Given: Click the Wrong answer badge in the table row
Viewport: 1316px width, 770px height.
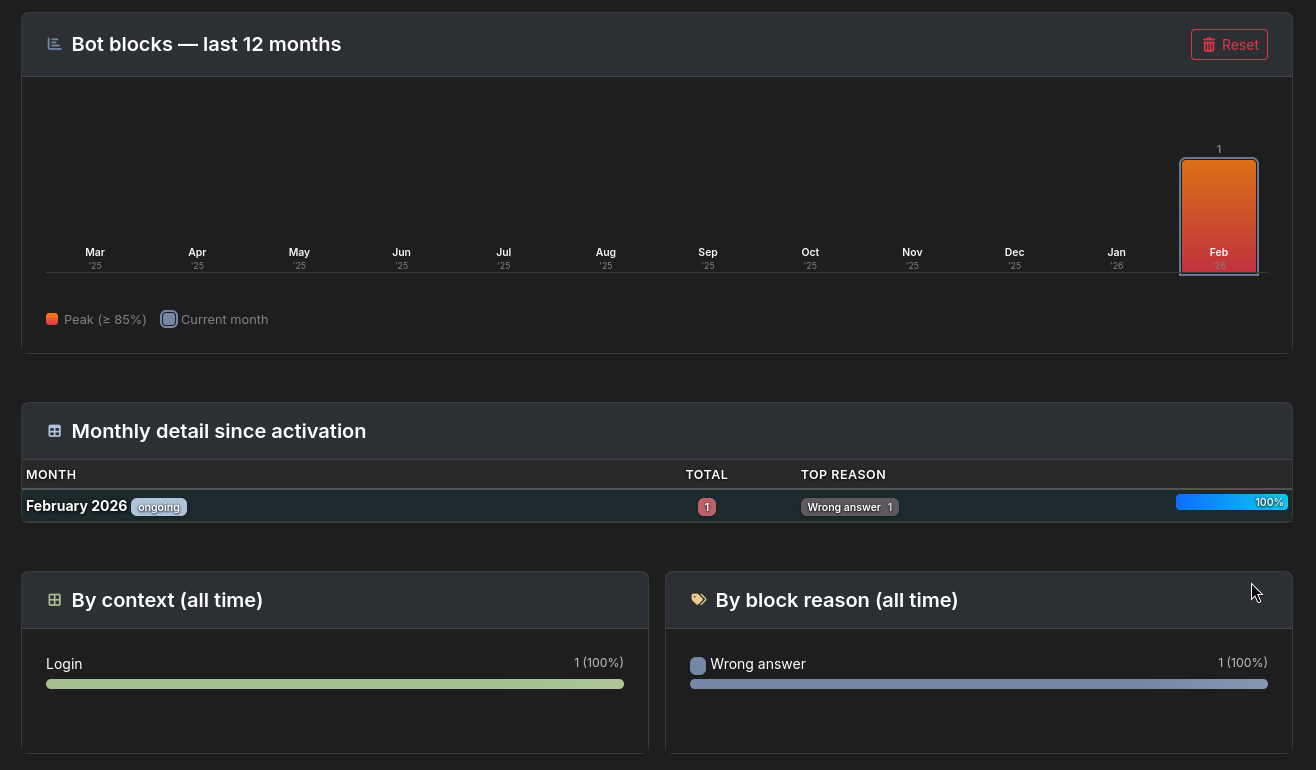Looking at the screenshot, I should click(x=849, y=507).
